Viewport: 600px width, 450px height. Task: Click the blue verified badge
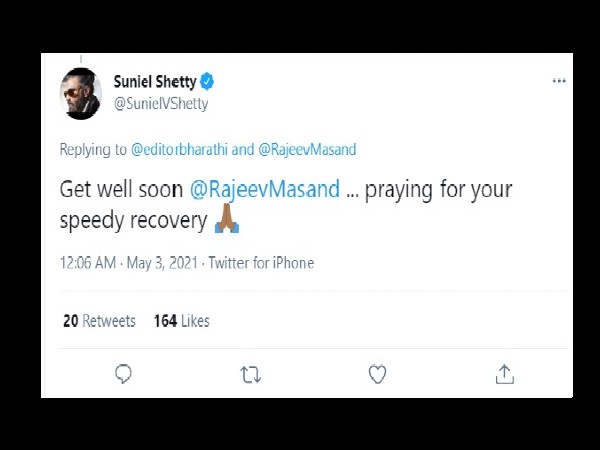pyautogui.click(x=207, y=81)
